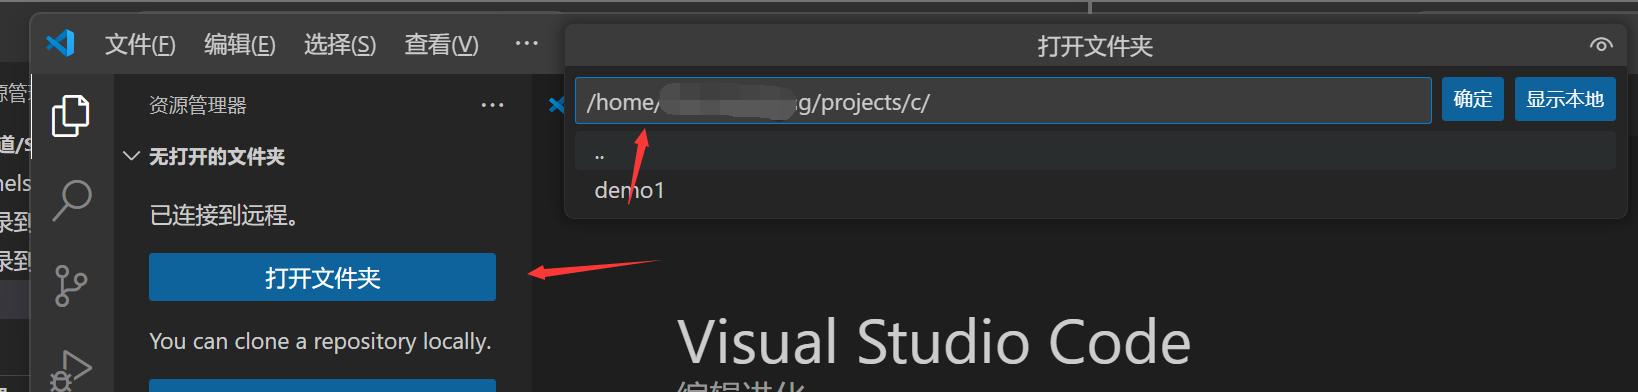Image resolution: width=1638 pixels, height=392 pixels.
Task: Open the Run and Debug icon
Action: [71, 370]
